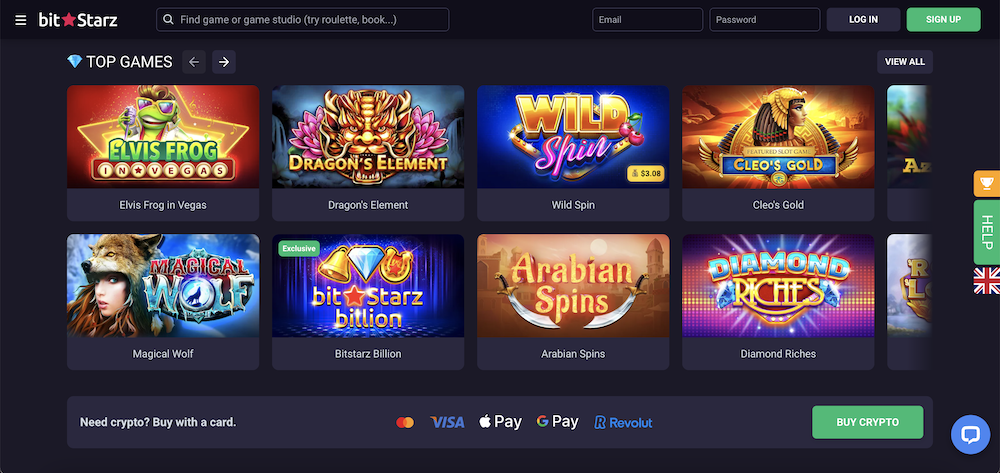Image resolution: width=1000 pixels, height=473 pixels.
Task: Open the Elvis Frog in Vegas game
Action: [x=163, y=137]
